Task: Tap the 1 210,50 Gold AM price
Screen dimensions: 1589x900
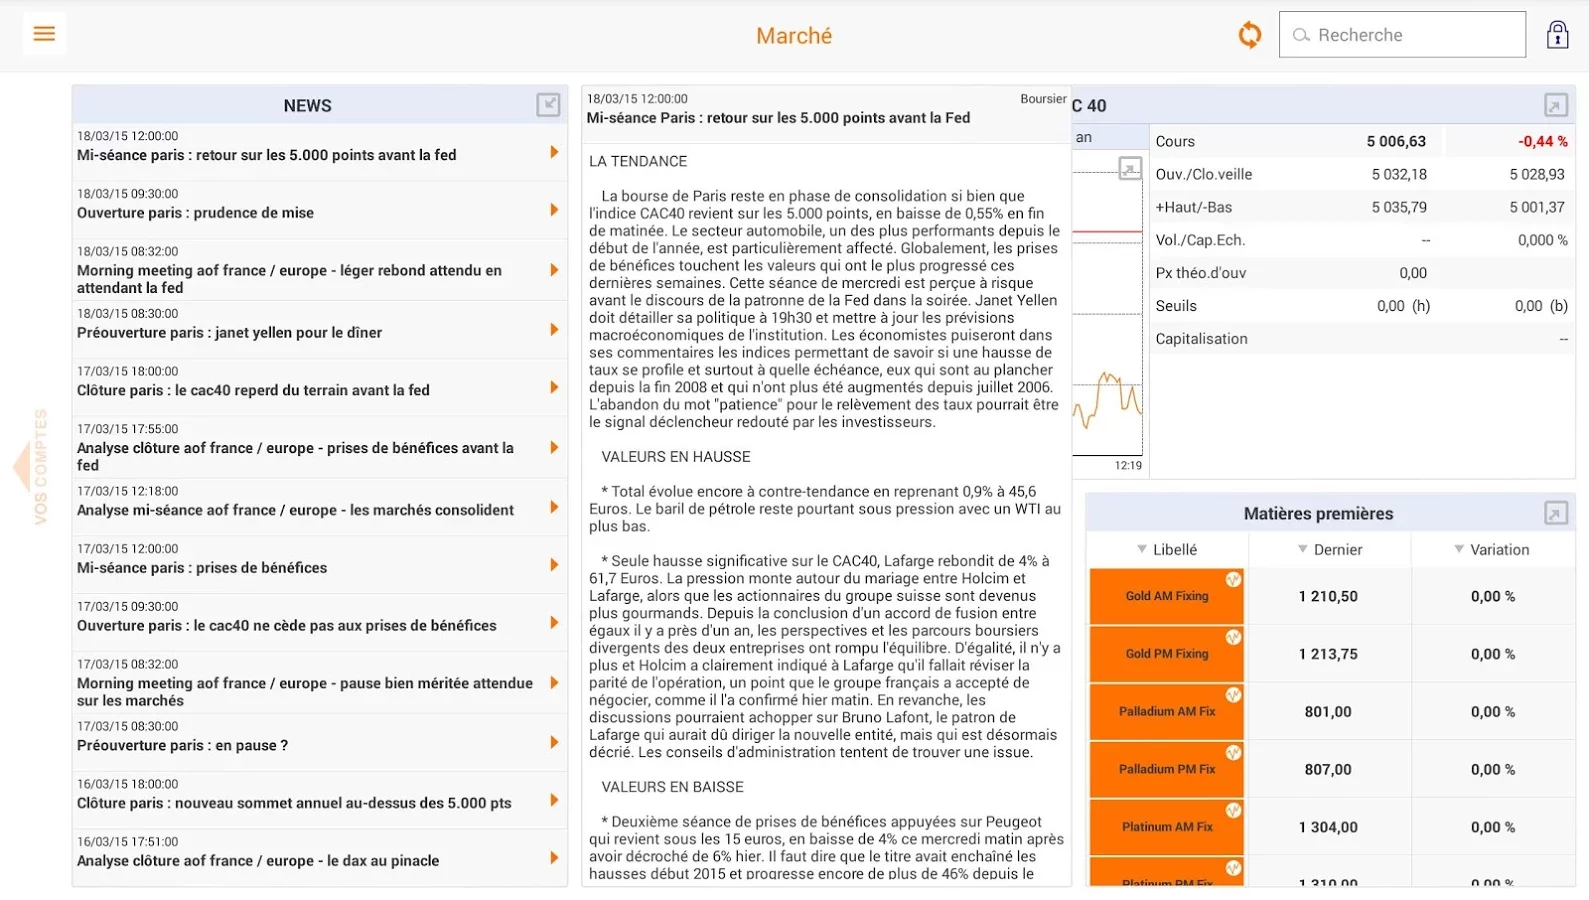Action: coord(1328,597)
